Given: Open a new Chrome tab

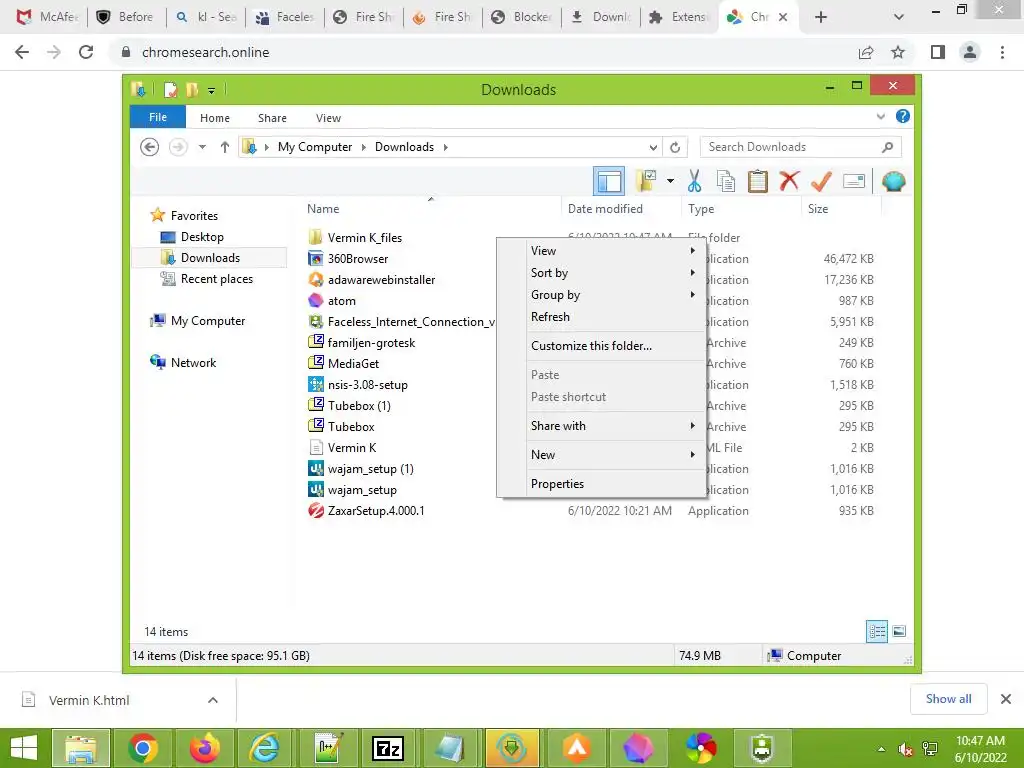Looking at the screenshot, I should (821, 17).
